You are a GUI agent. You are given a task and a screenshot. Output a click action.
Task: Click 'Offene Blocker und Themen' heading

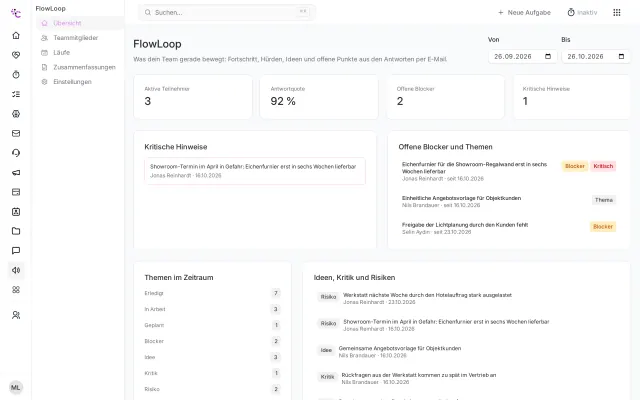click(x=445, y=147)
